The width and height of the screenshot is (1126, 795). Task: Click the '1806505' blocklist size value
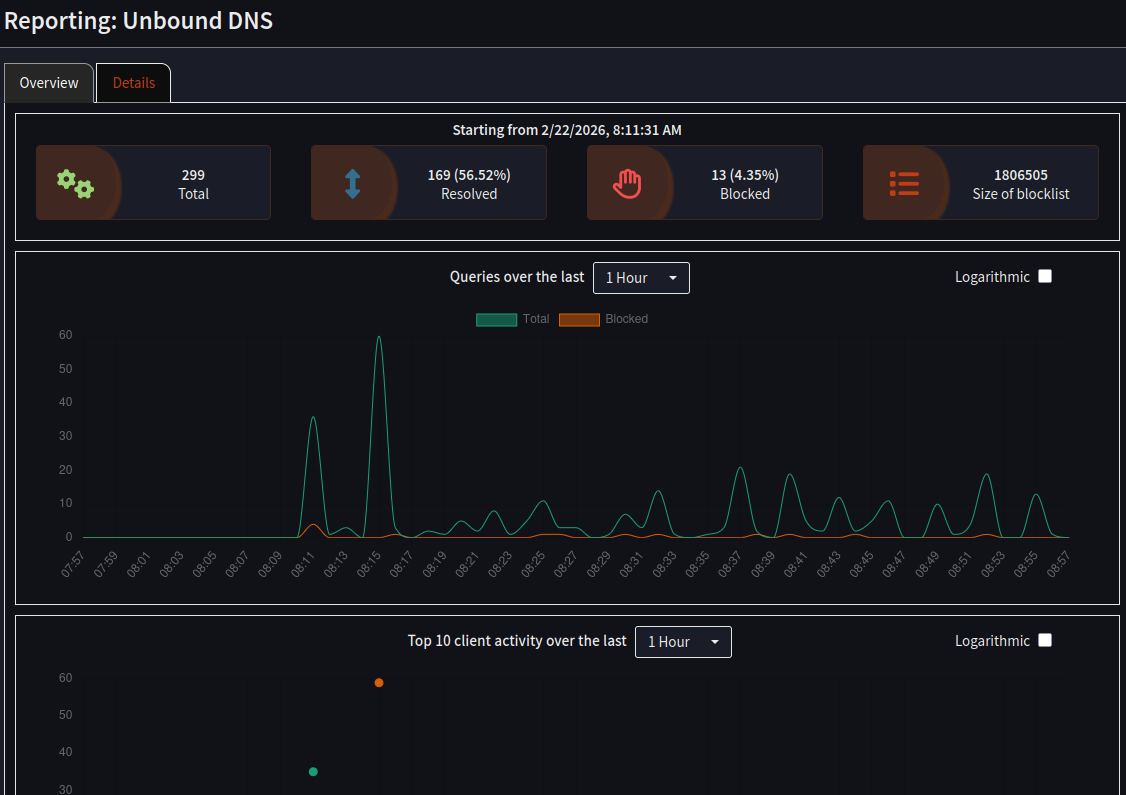(1020, 175)
